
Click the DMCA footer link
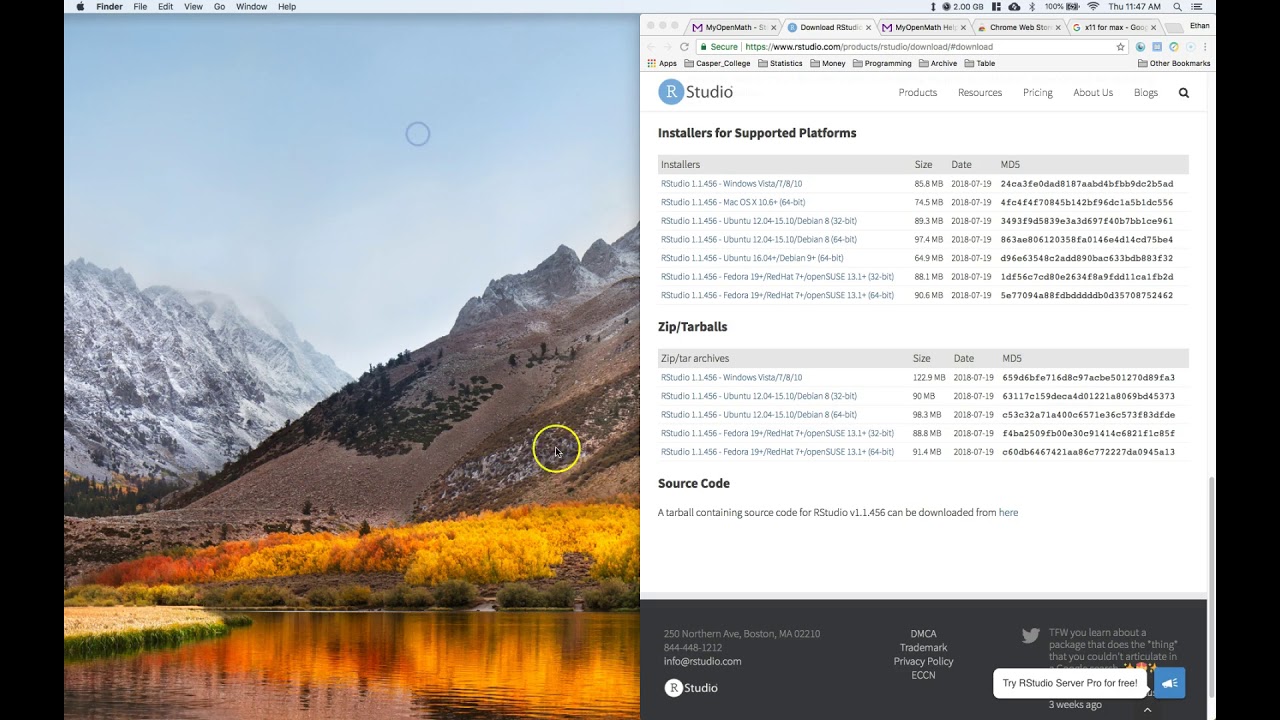click(x=923, y=634)
